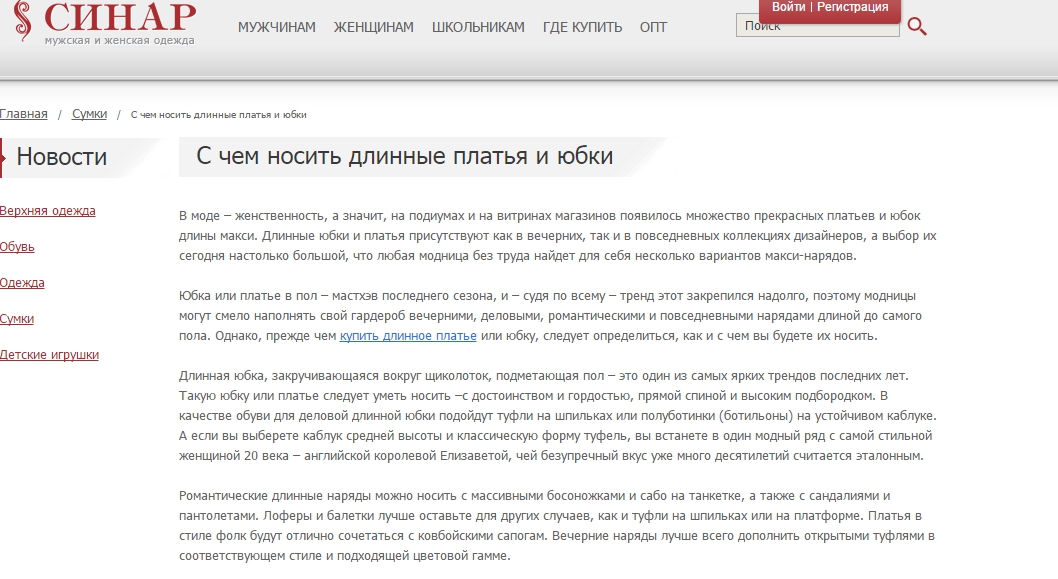Click the breadcrumb text 'С чем носить длинные платья и юбки'
This screenshot has width=1058, height=579.
(218, 115)
